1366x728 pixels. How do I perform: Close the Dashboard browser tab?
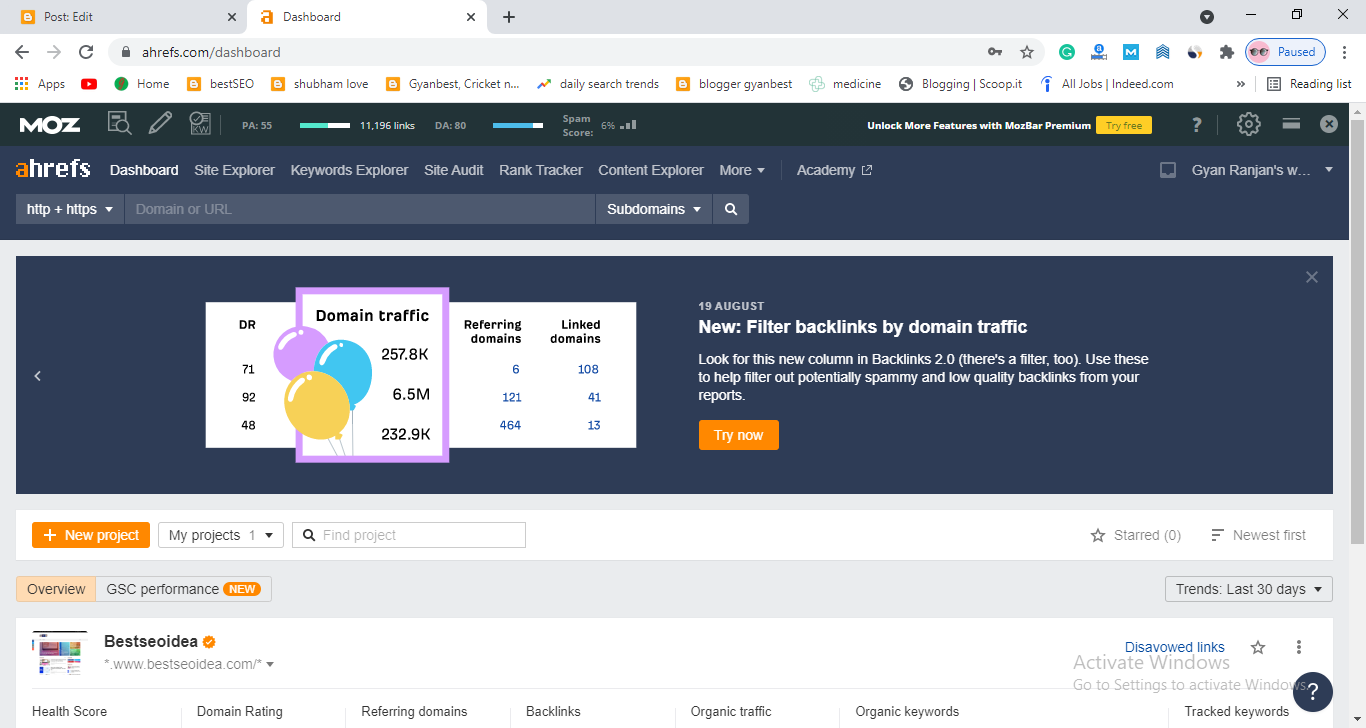[x=470, y=17]
